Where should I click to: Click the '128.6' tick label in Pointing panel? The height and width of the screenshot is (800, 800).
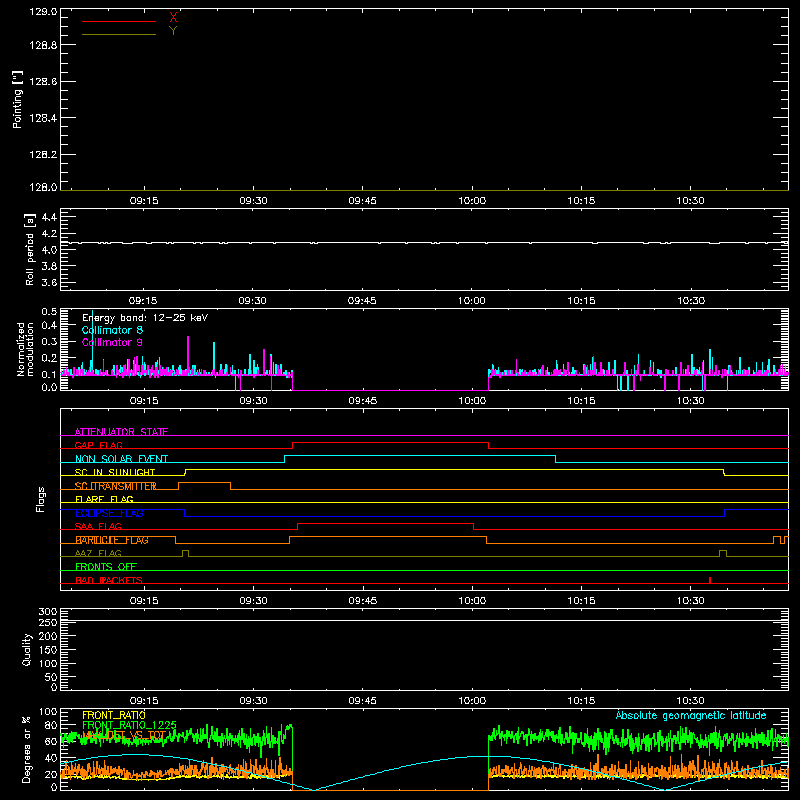(43, 82)
